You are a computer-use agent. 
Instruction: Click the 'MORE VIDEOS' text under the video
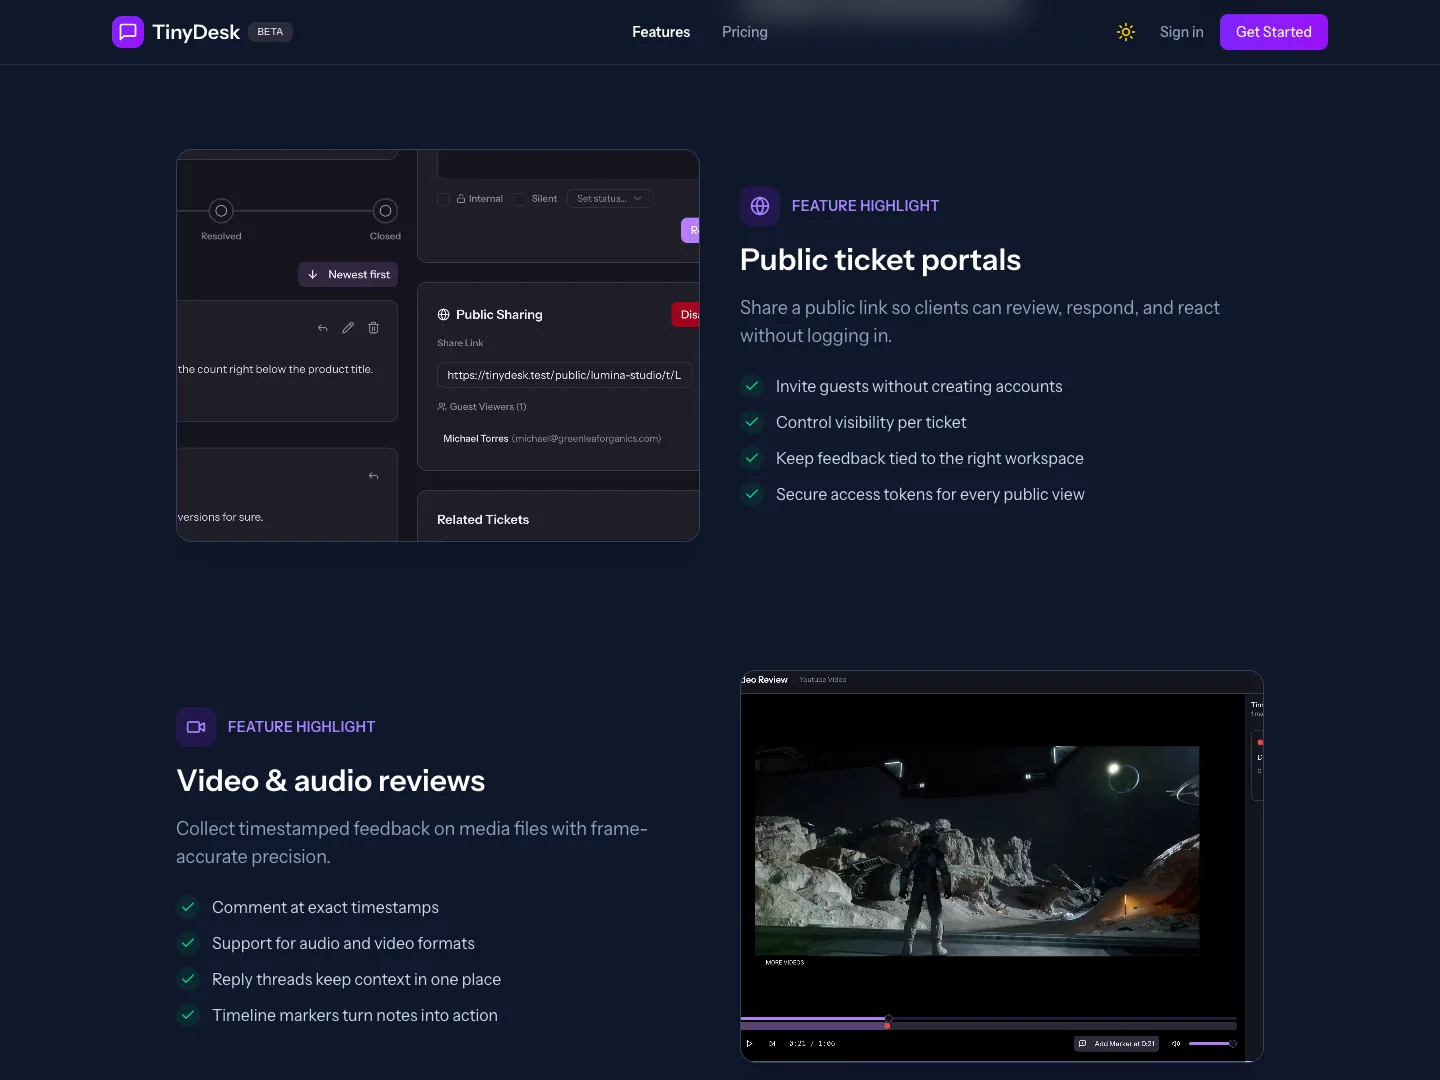click(785, 963)
